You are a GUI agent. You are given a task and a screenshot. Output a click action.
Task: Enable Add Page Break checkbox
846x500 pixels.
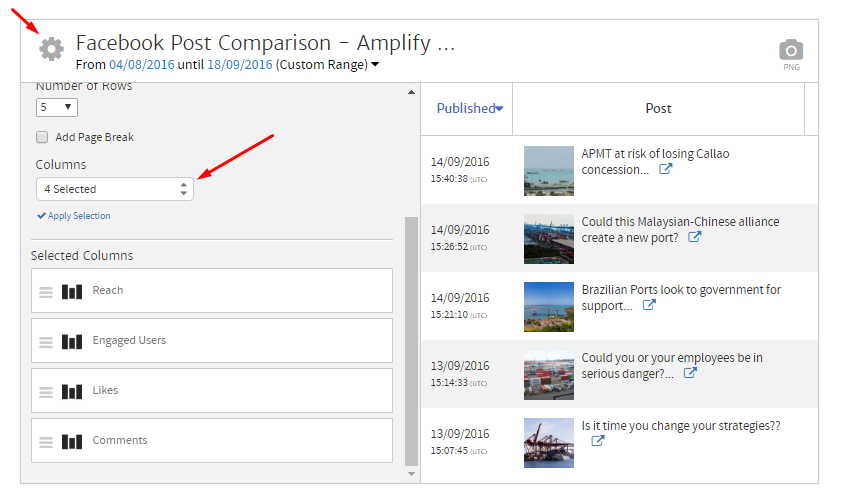click(42, 137)
